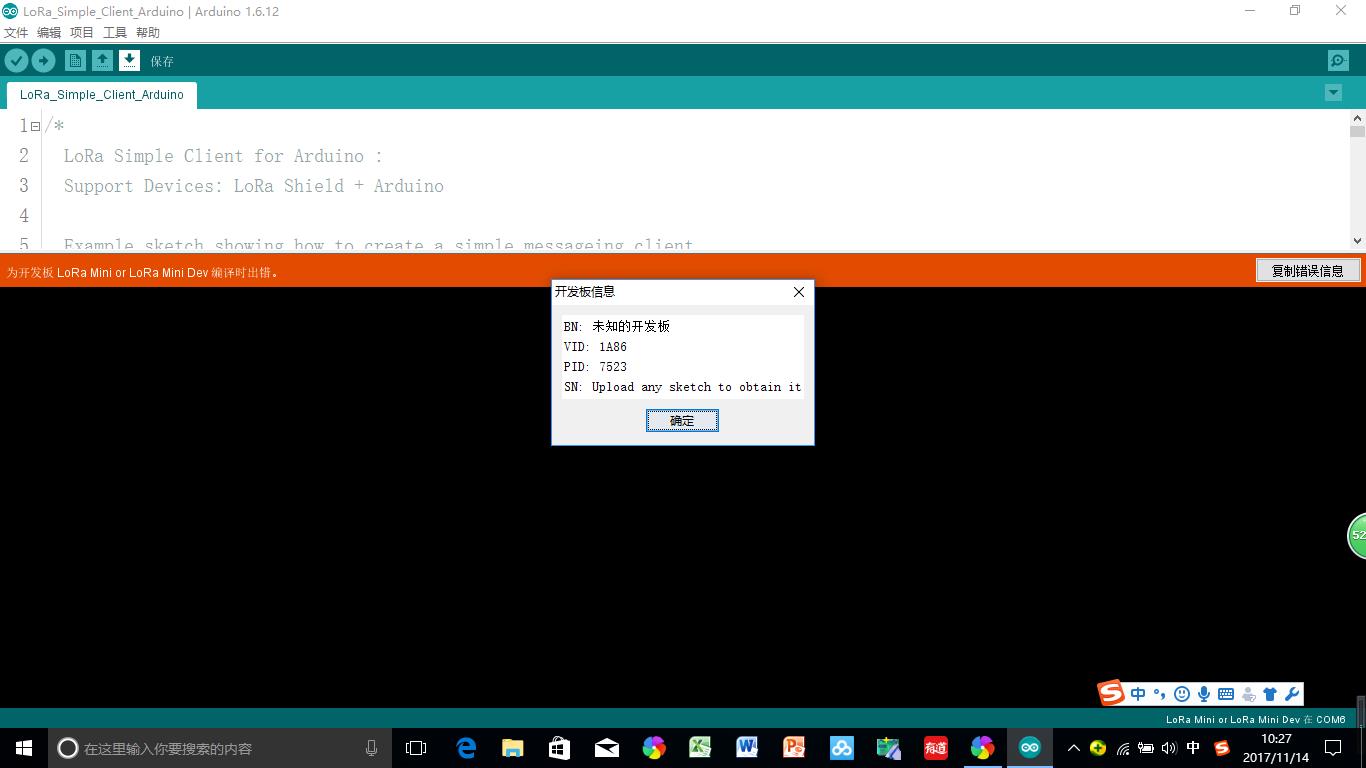Click the battery power tray icon
The height and width of the screenshot is (768, 1366).
click(1146, 748)
